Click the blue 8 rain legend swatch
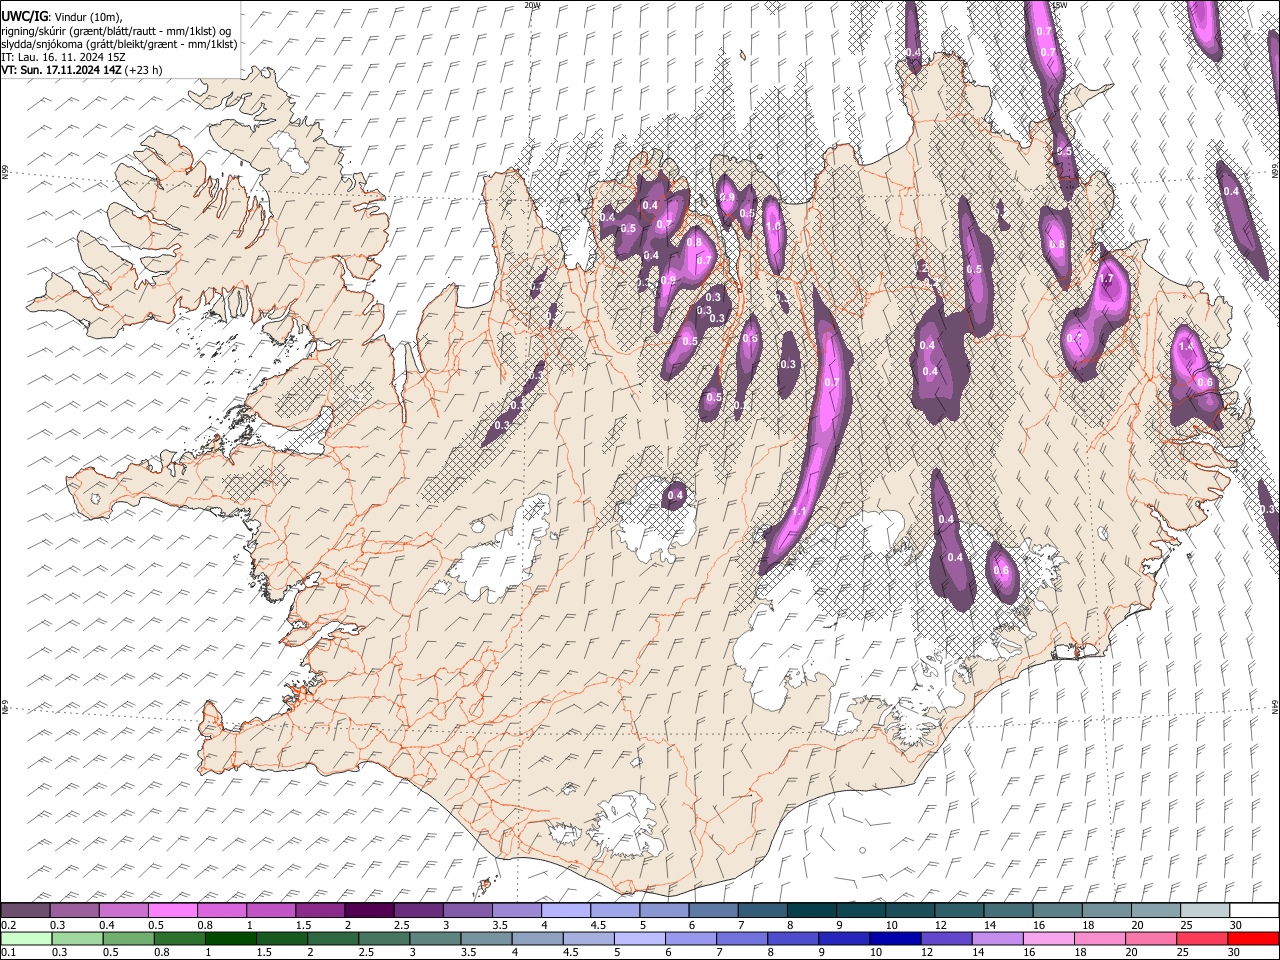 click(793, 938)
